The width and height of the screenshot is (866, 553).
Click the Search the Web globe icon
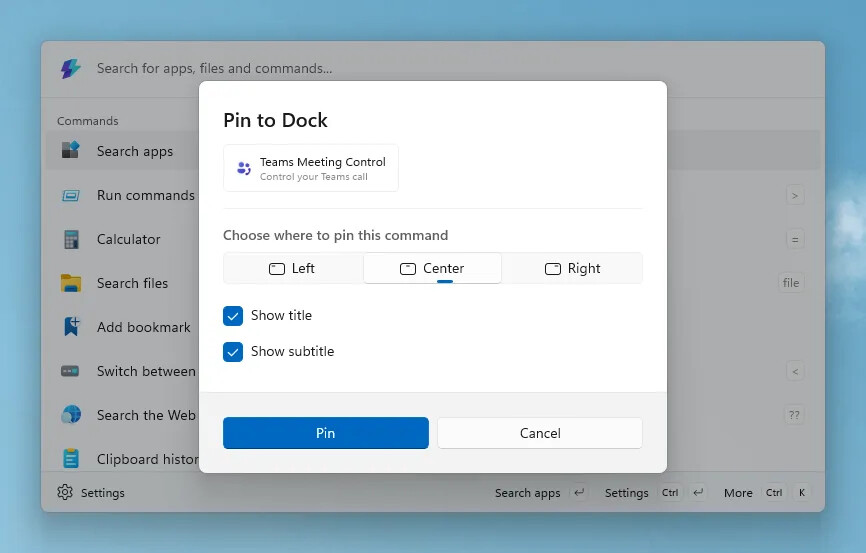pos(70,415)
